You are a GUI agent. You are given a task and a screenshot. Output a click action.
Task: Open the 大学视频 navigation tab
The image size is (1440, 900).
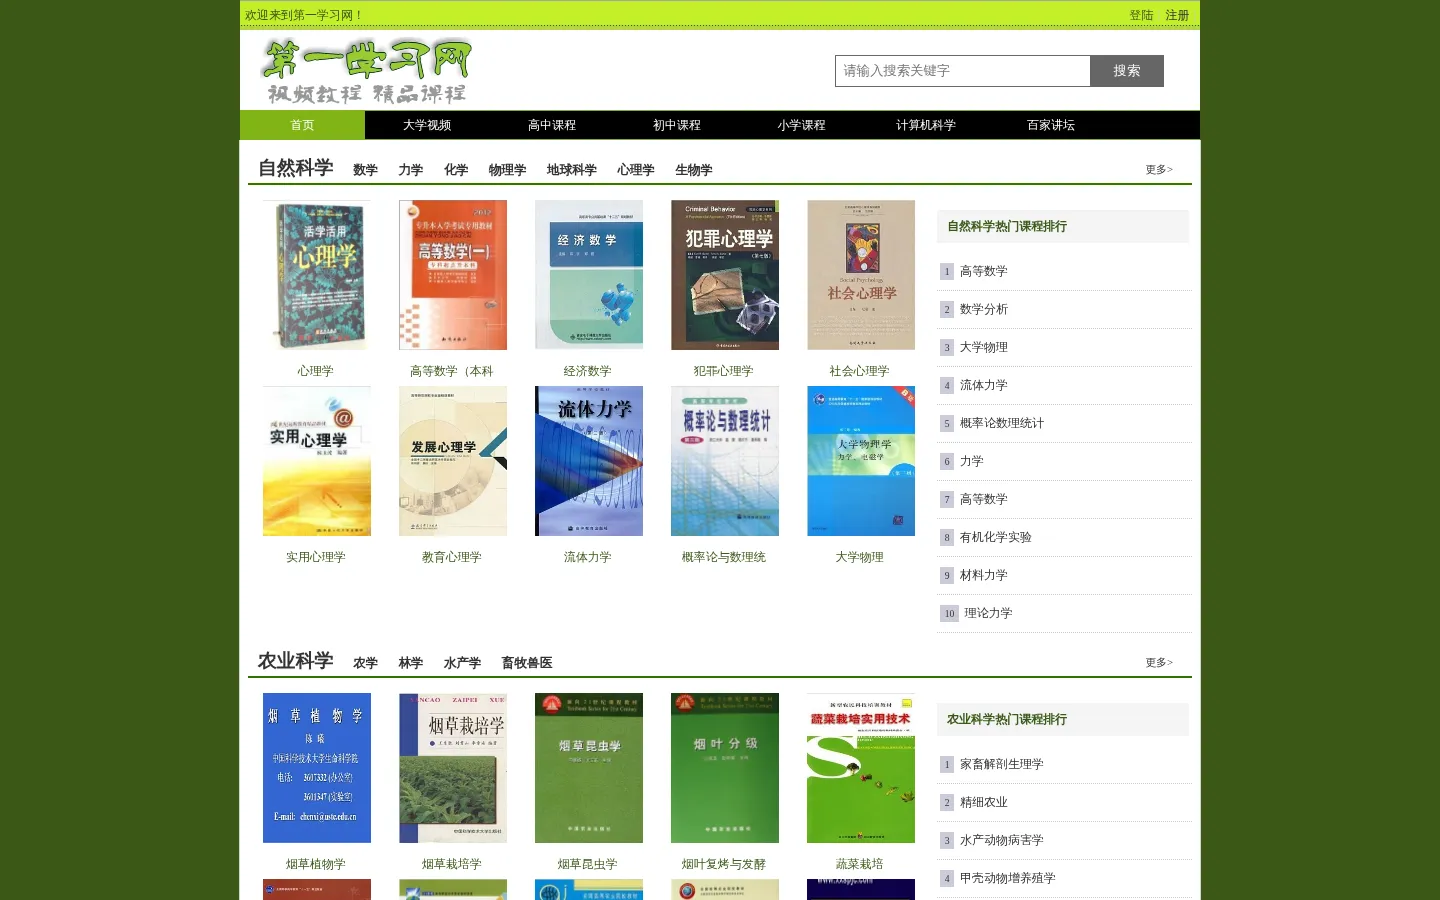coord(427,125)
